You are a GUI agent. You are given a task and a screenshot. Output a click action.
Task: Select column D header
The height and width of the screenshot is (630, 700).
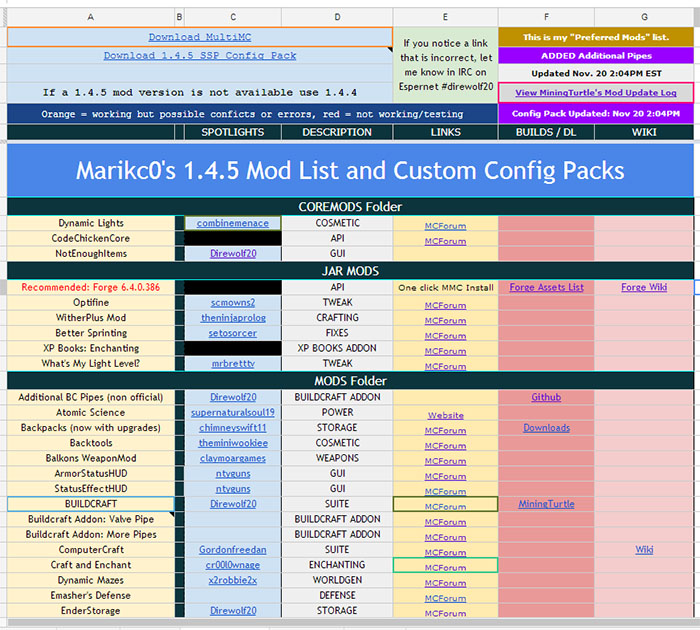point(338,17)
